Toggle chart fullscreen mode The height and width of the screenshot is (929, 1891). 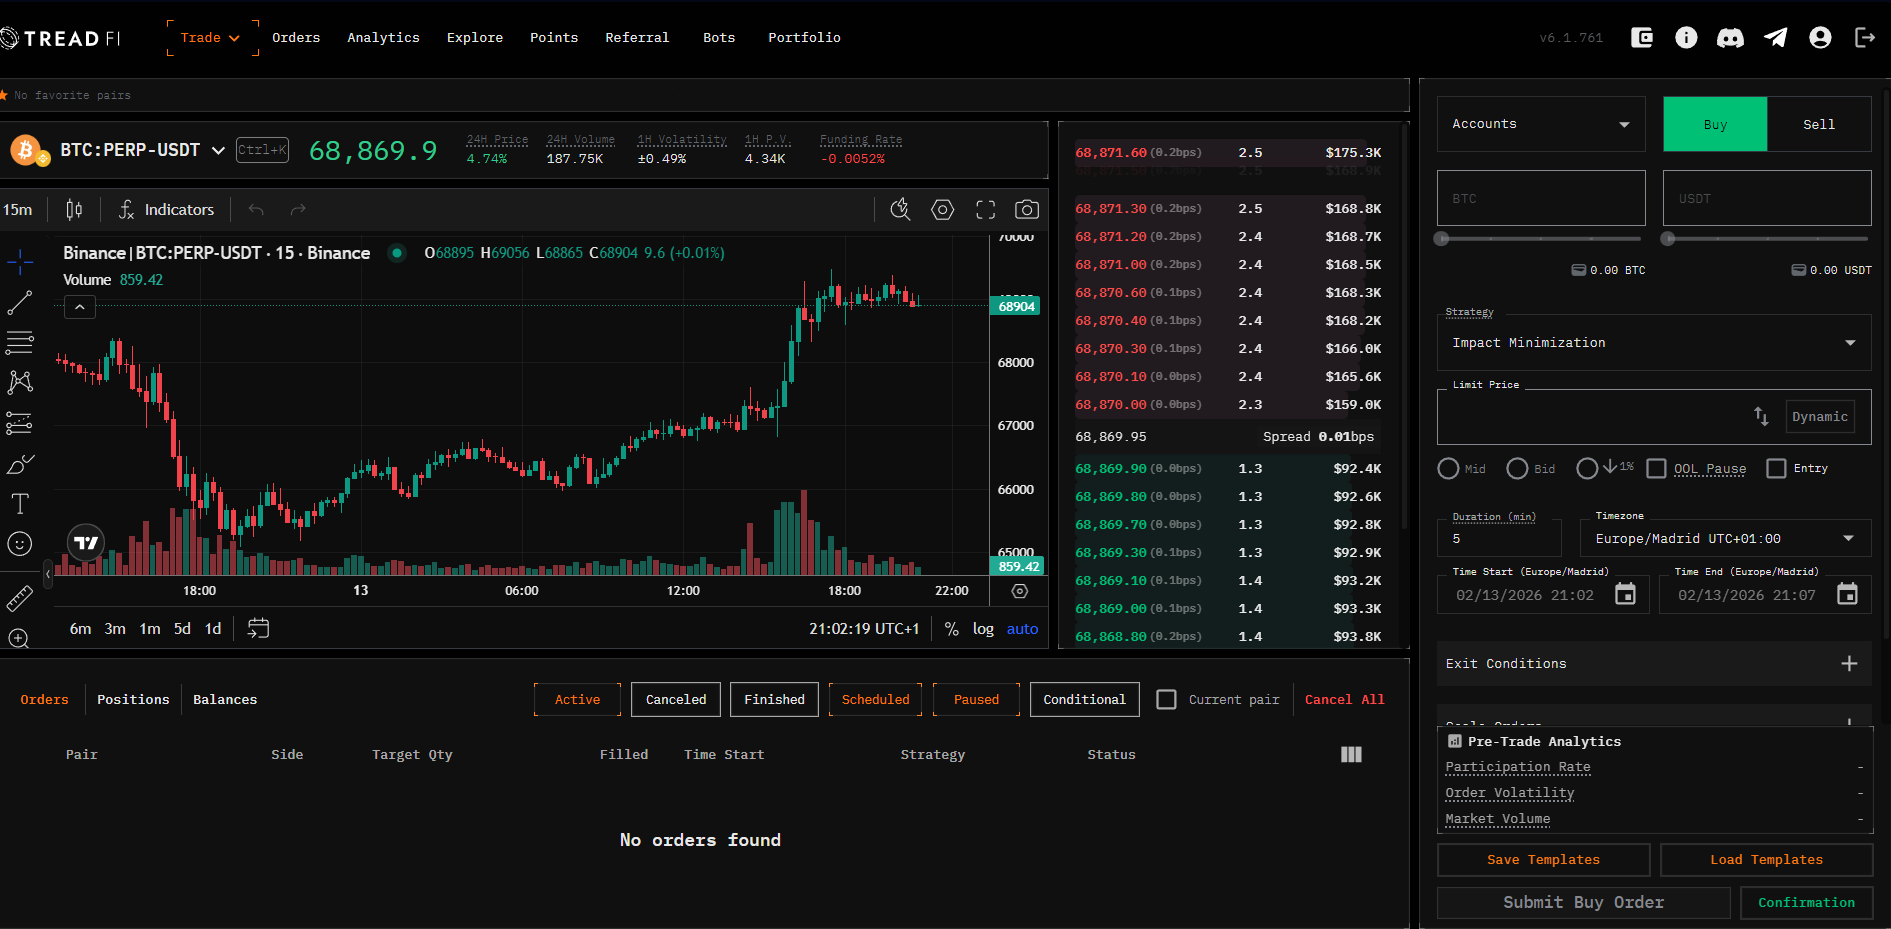986,210
